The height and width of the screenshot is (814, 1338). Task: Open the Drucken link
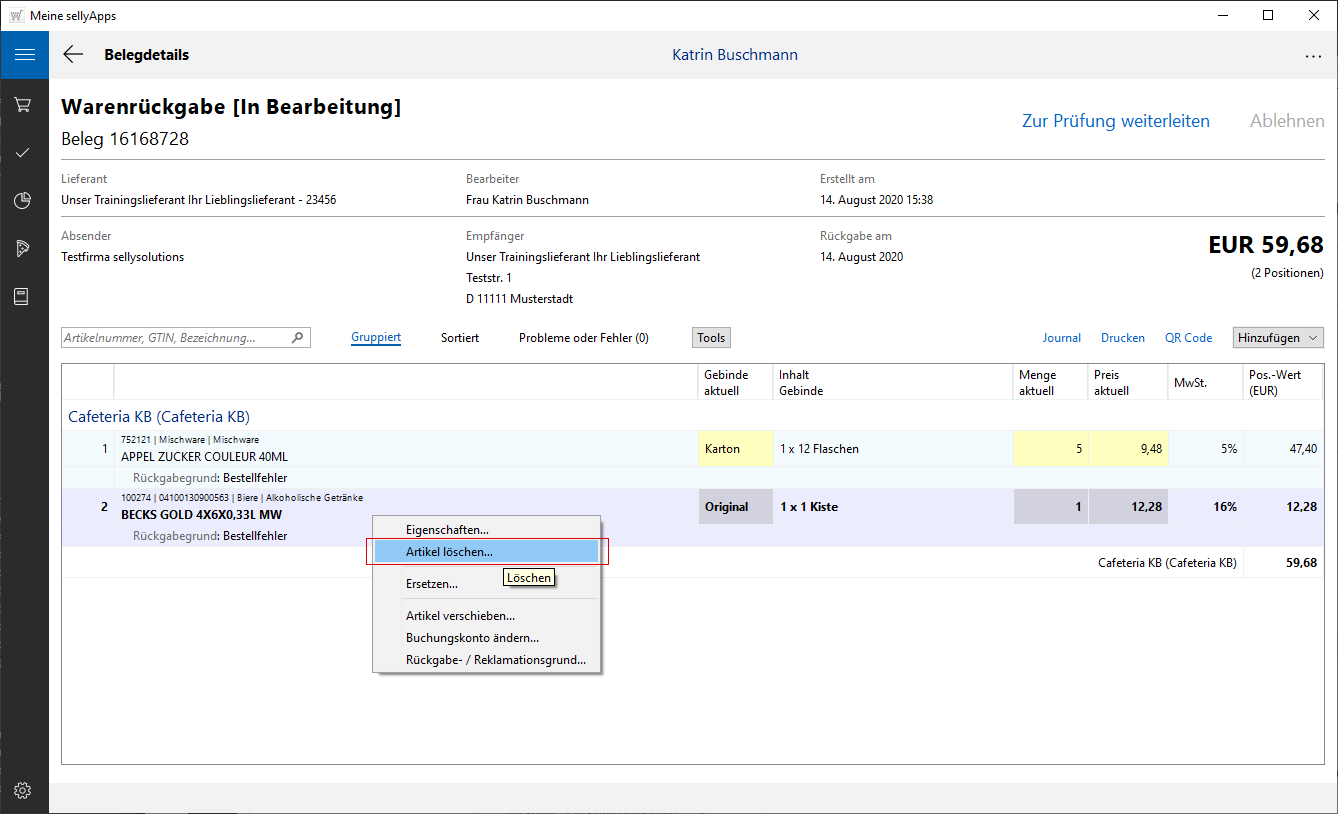(x=1123, y=338)
